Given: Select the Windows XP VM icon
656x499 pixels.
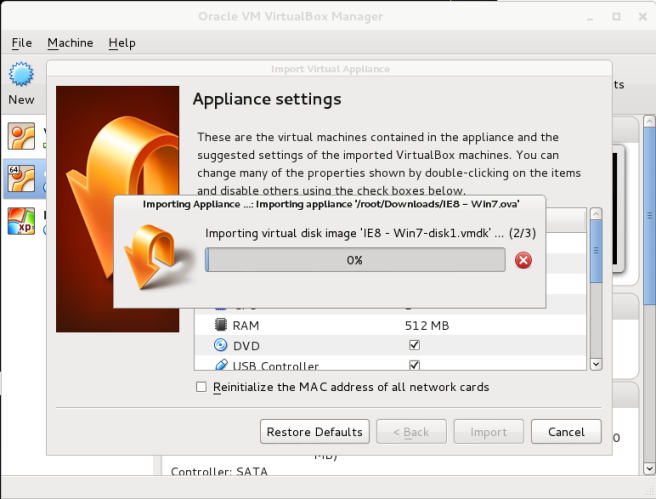Looking at the screenshot, I should (x=21, y=218).
